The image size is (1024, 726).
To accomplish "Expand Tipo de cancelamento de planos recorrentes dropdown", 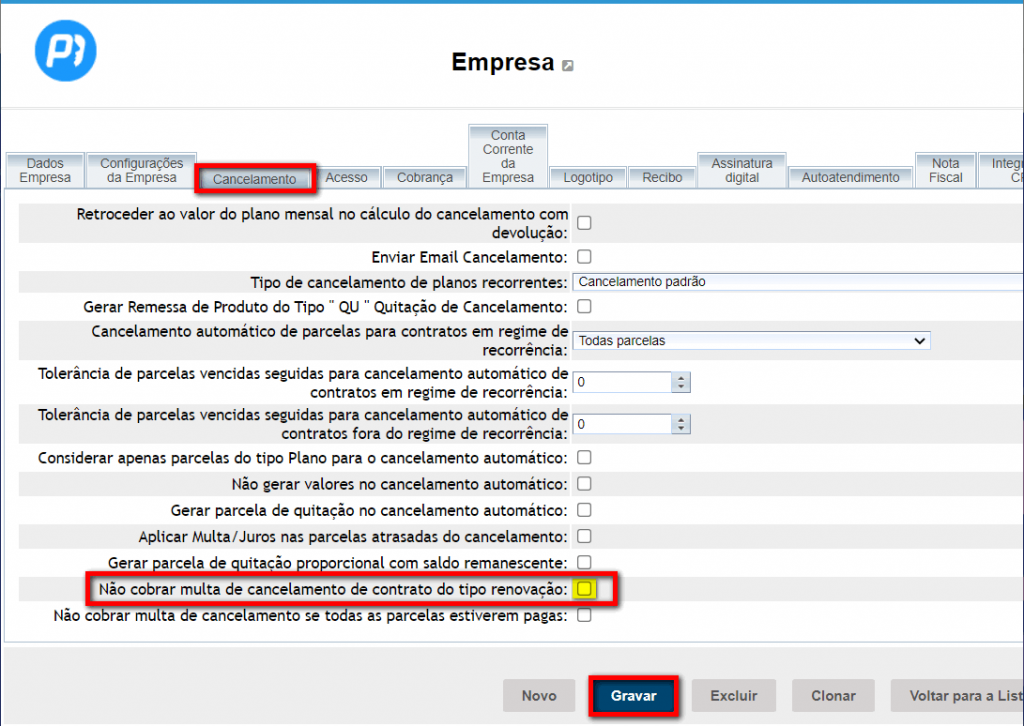I will (x=798, y=282).
